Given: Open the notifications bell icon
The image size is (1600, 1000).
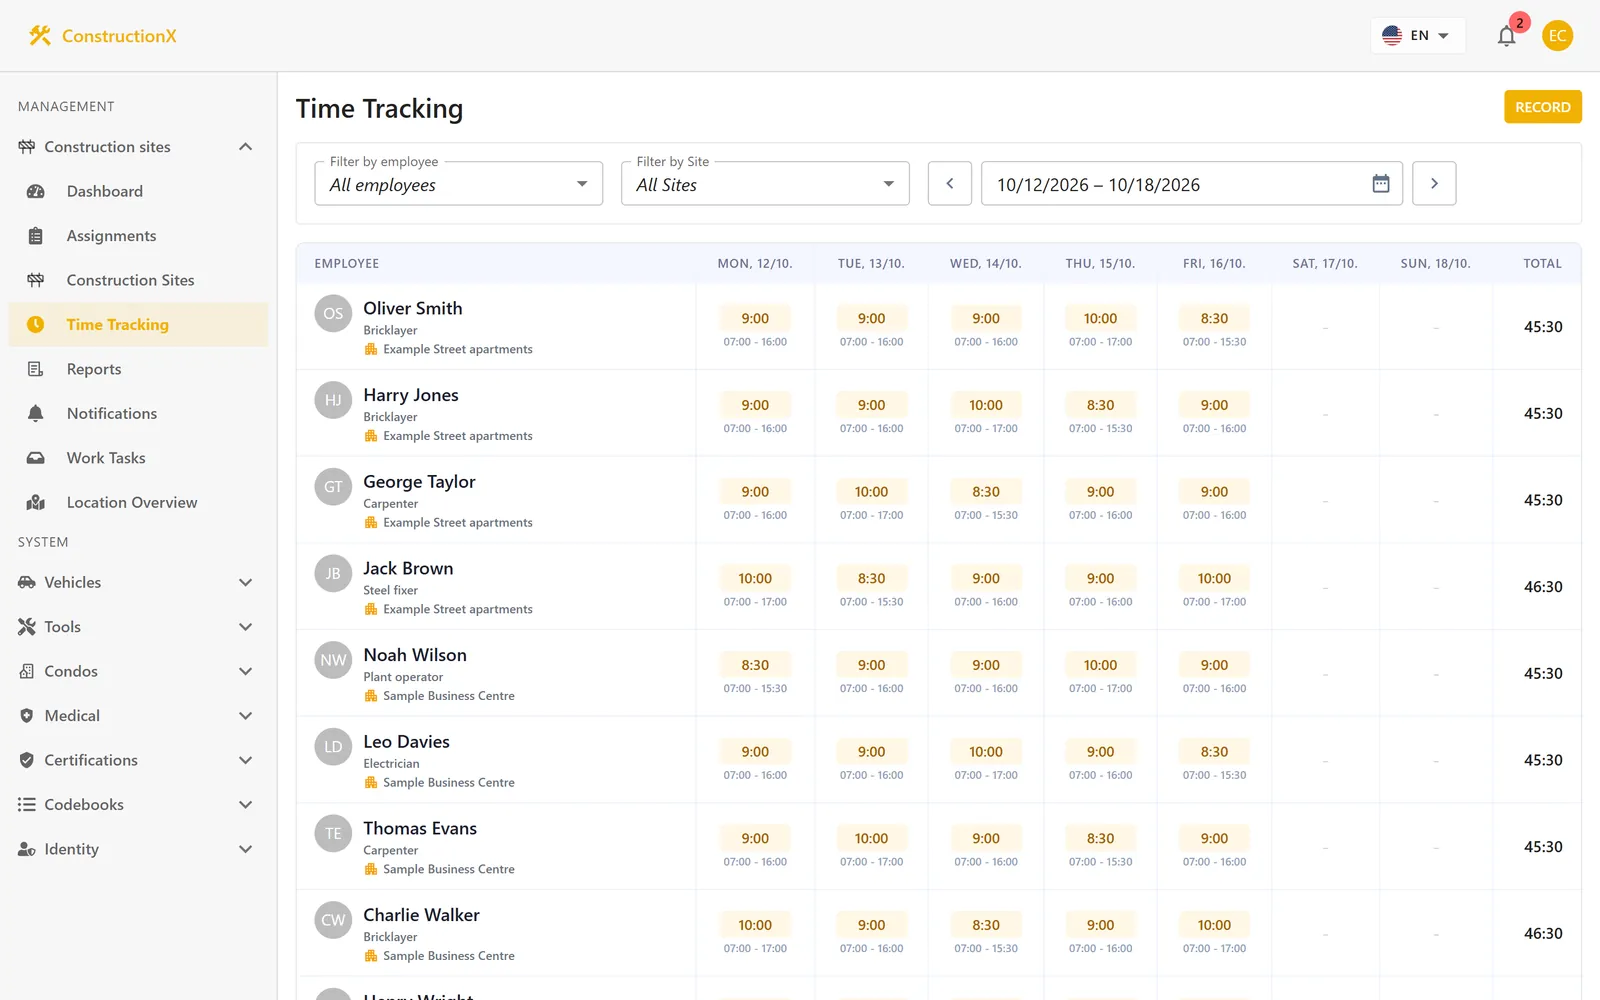Looking at the screenshot, I should click(1506, 36).
